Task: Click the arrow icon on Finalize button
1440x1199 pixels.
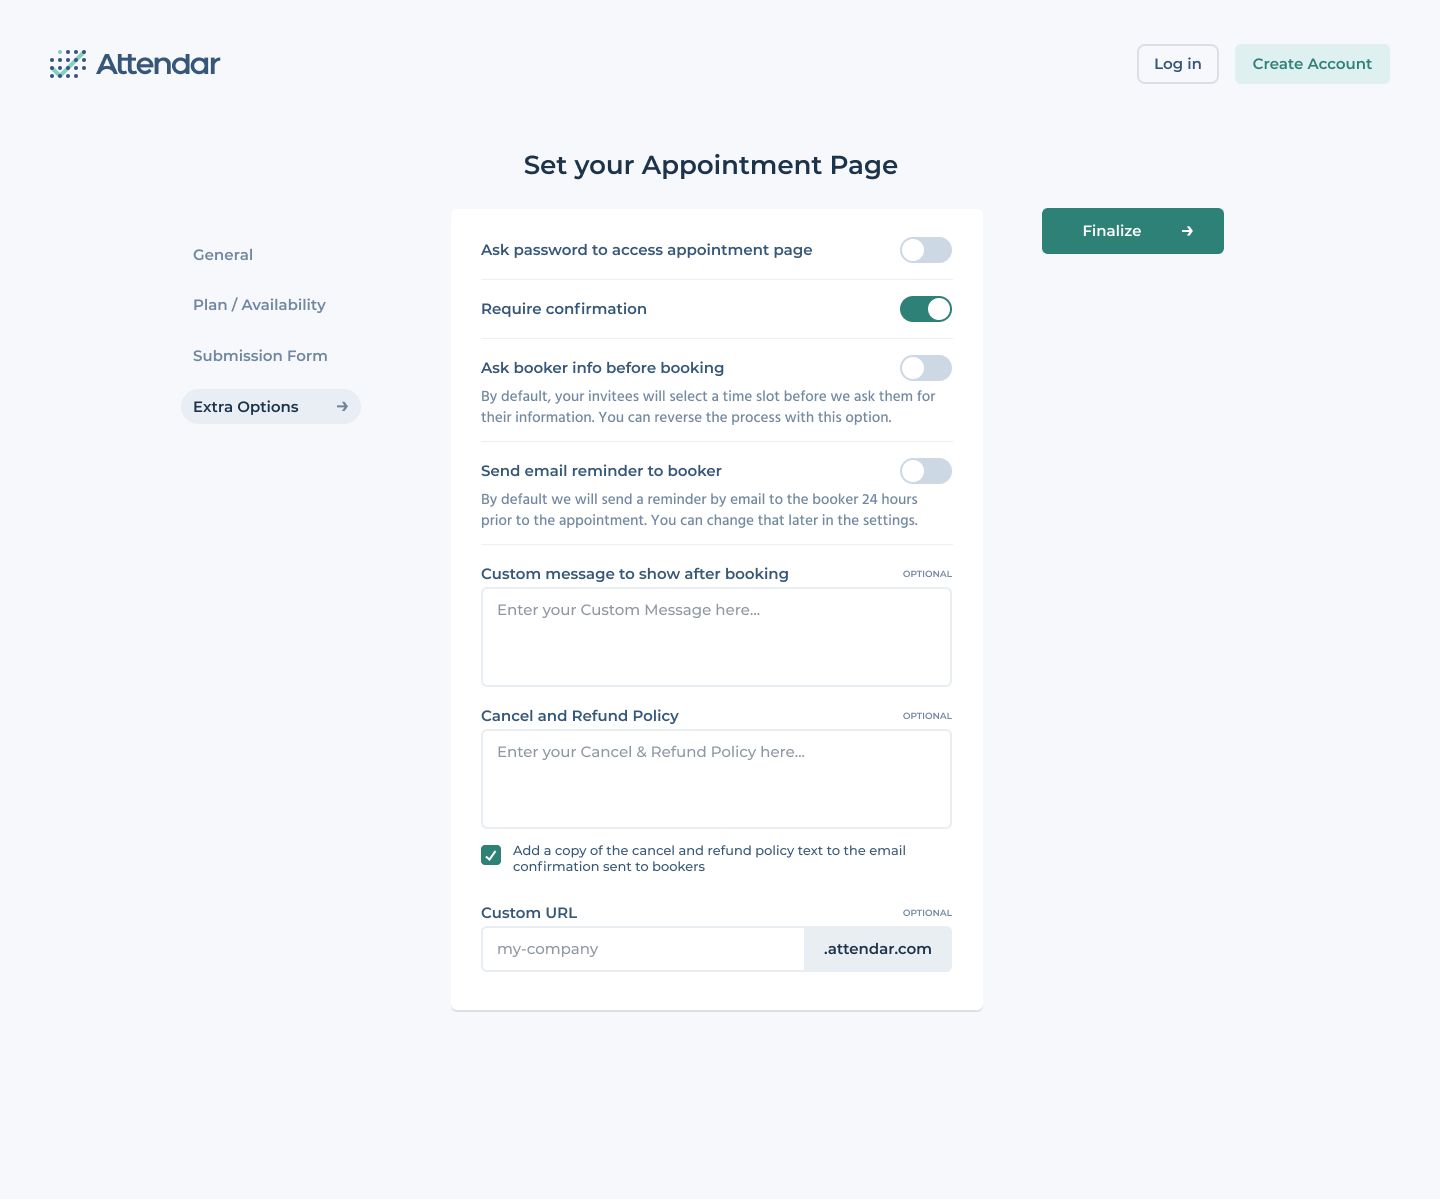Action: tap(1187, 231)
